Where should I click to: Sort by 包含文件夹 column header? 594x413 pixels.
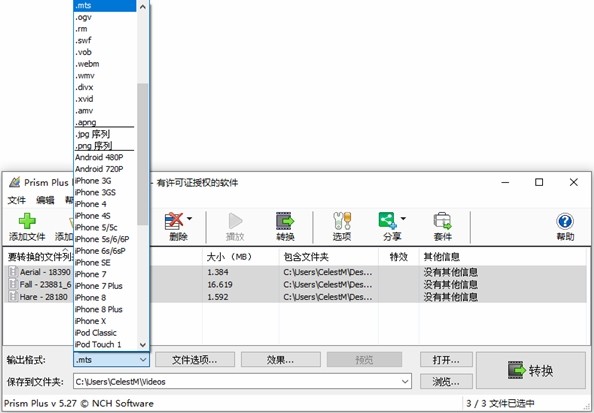328,257
